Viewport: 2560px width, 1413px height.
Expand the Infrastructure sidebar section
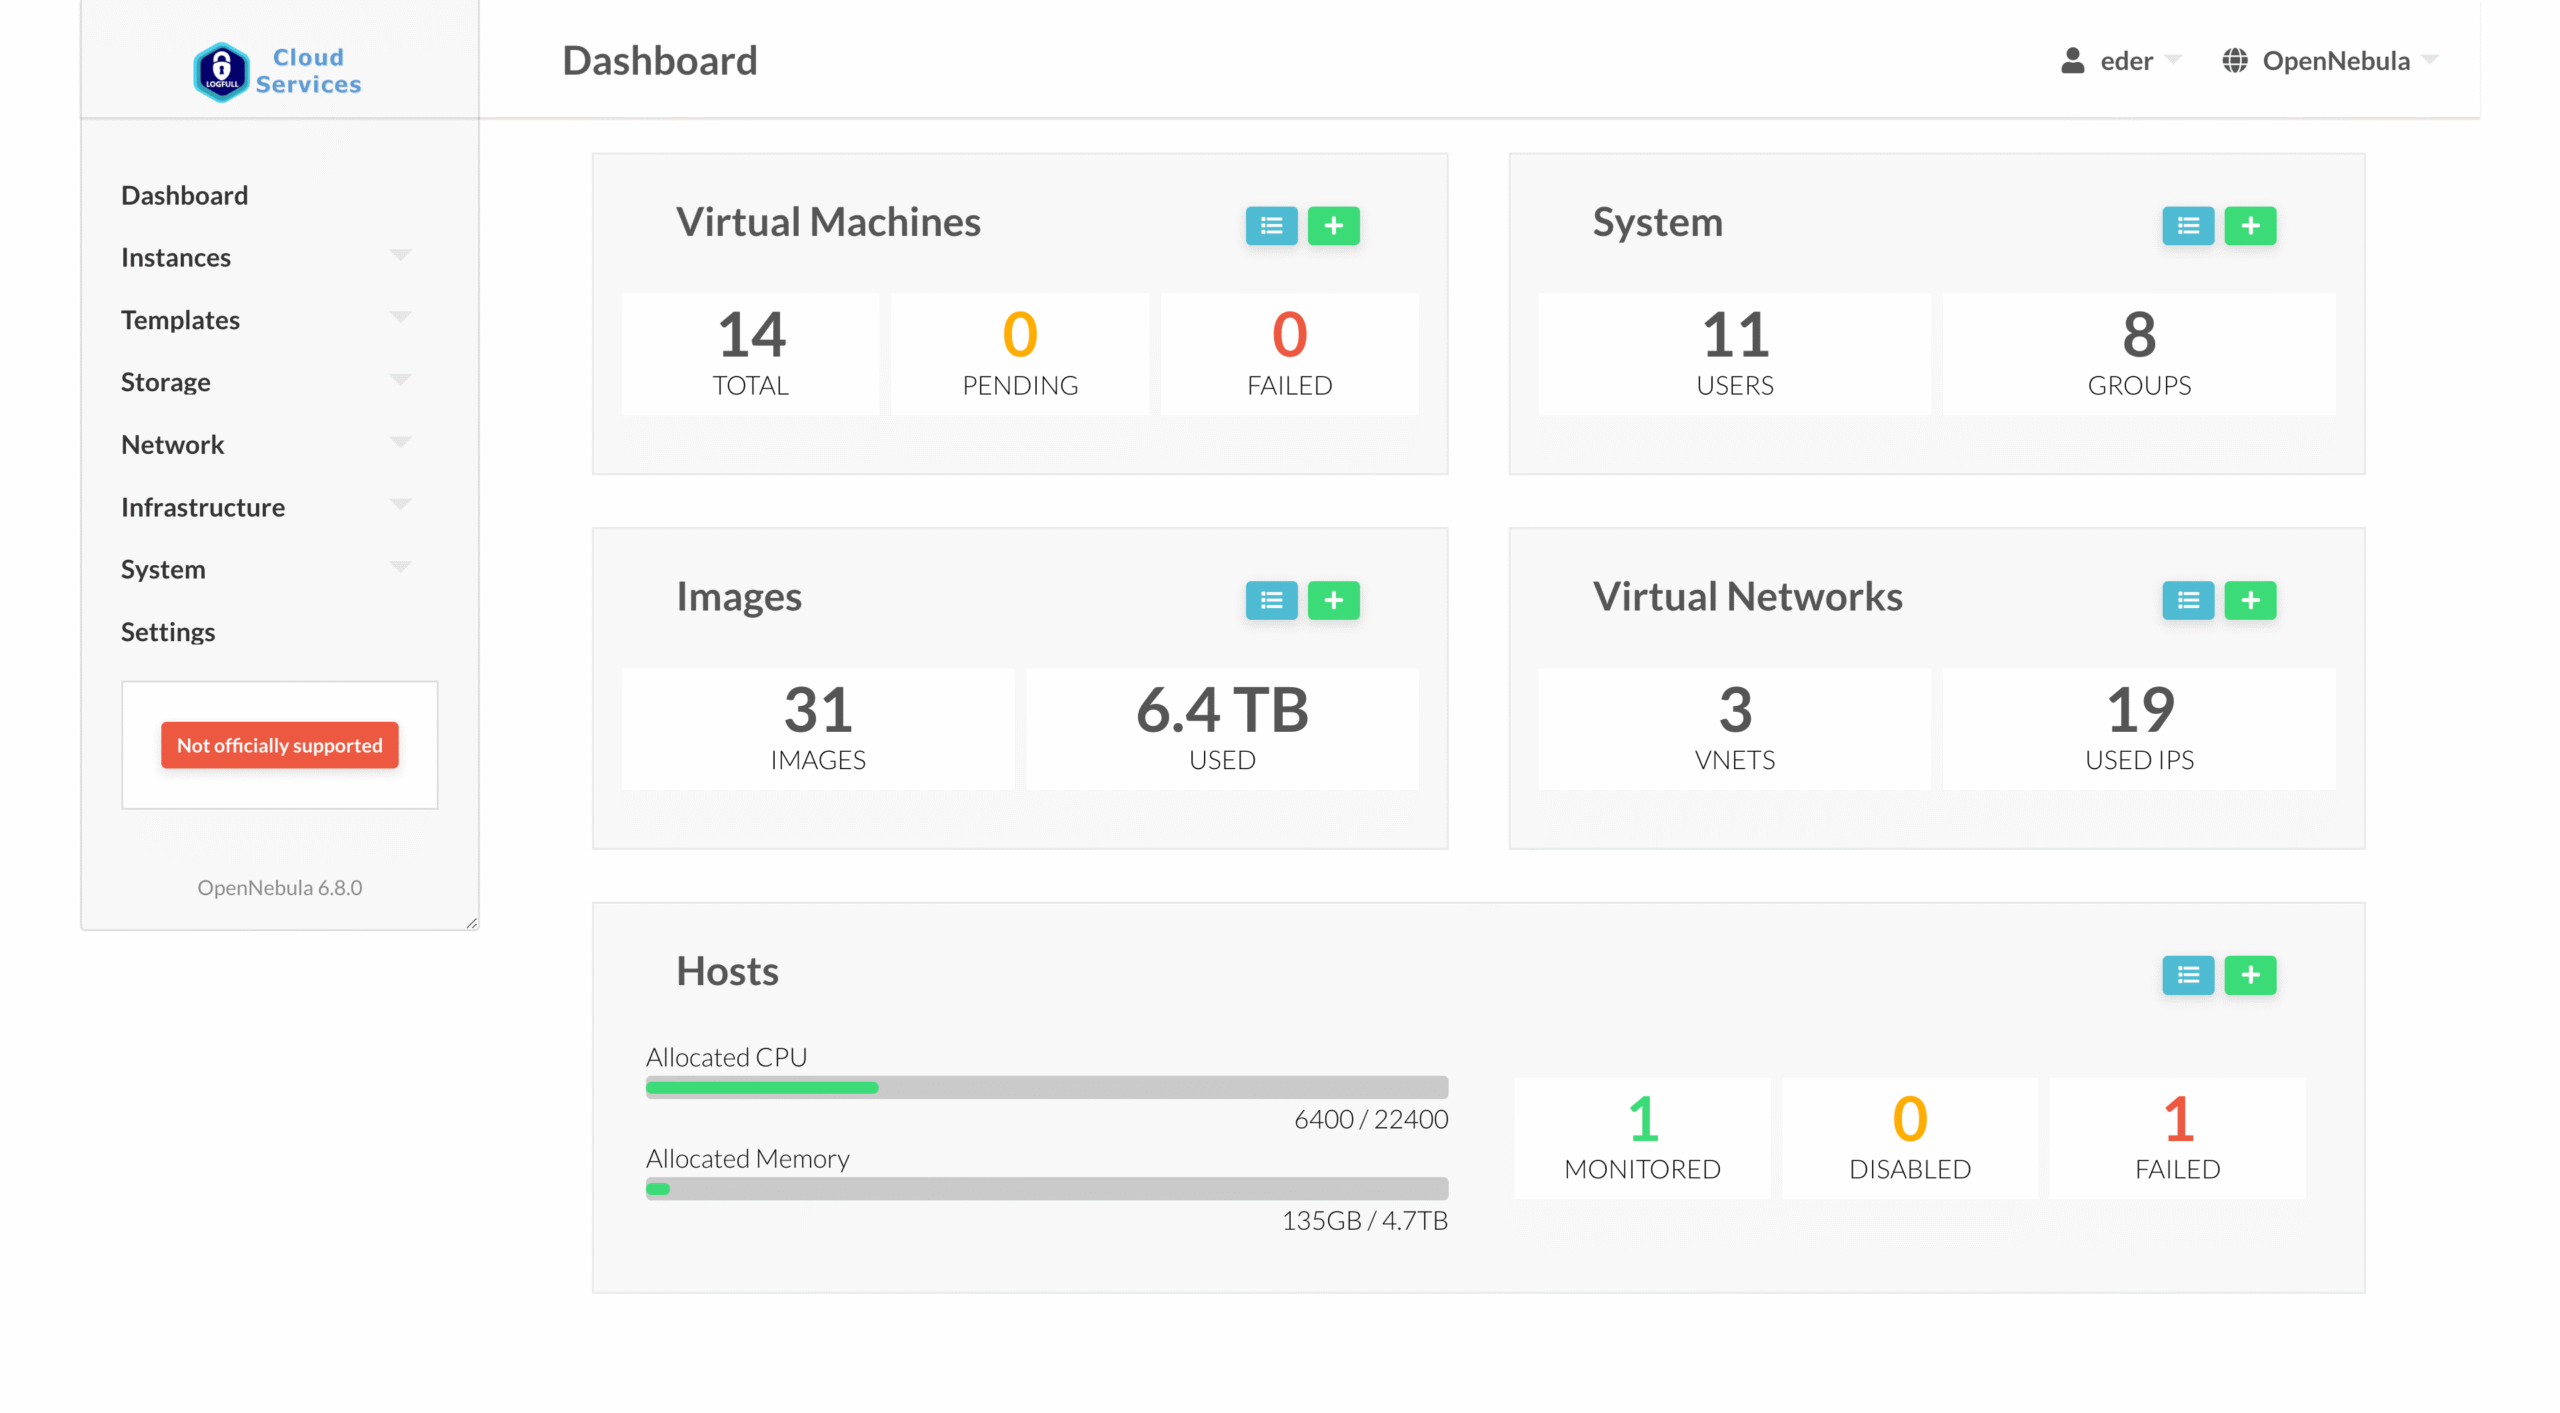[x=265, y=507]
